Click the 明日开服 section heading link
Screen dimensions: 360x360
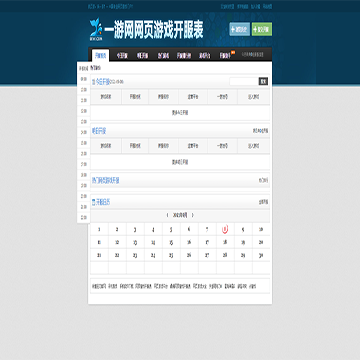(99, 131)
